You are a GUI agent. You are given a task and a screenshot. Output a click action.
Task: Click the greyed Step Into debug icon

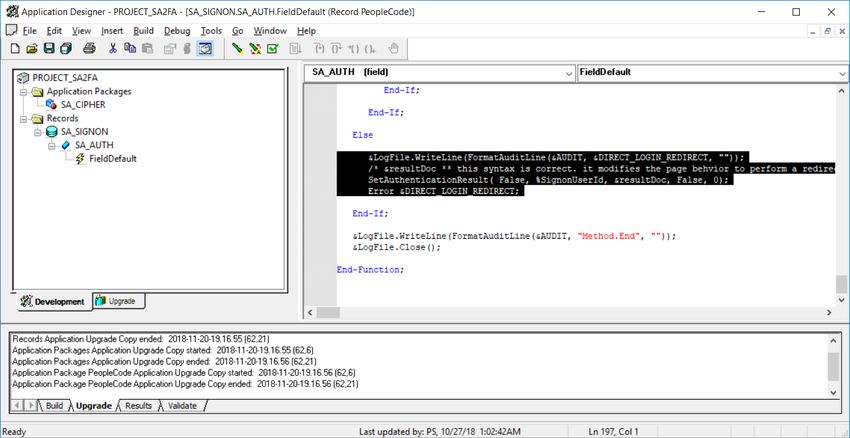coord(320,49)
